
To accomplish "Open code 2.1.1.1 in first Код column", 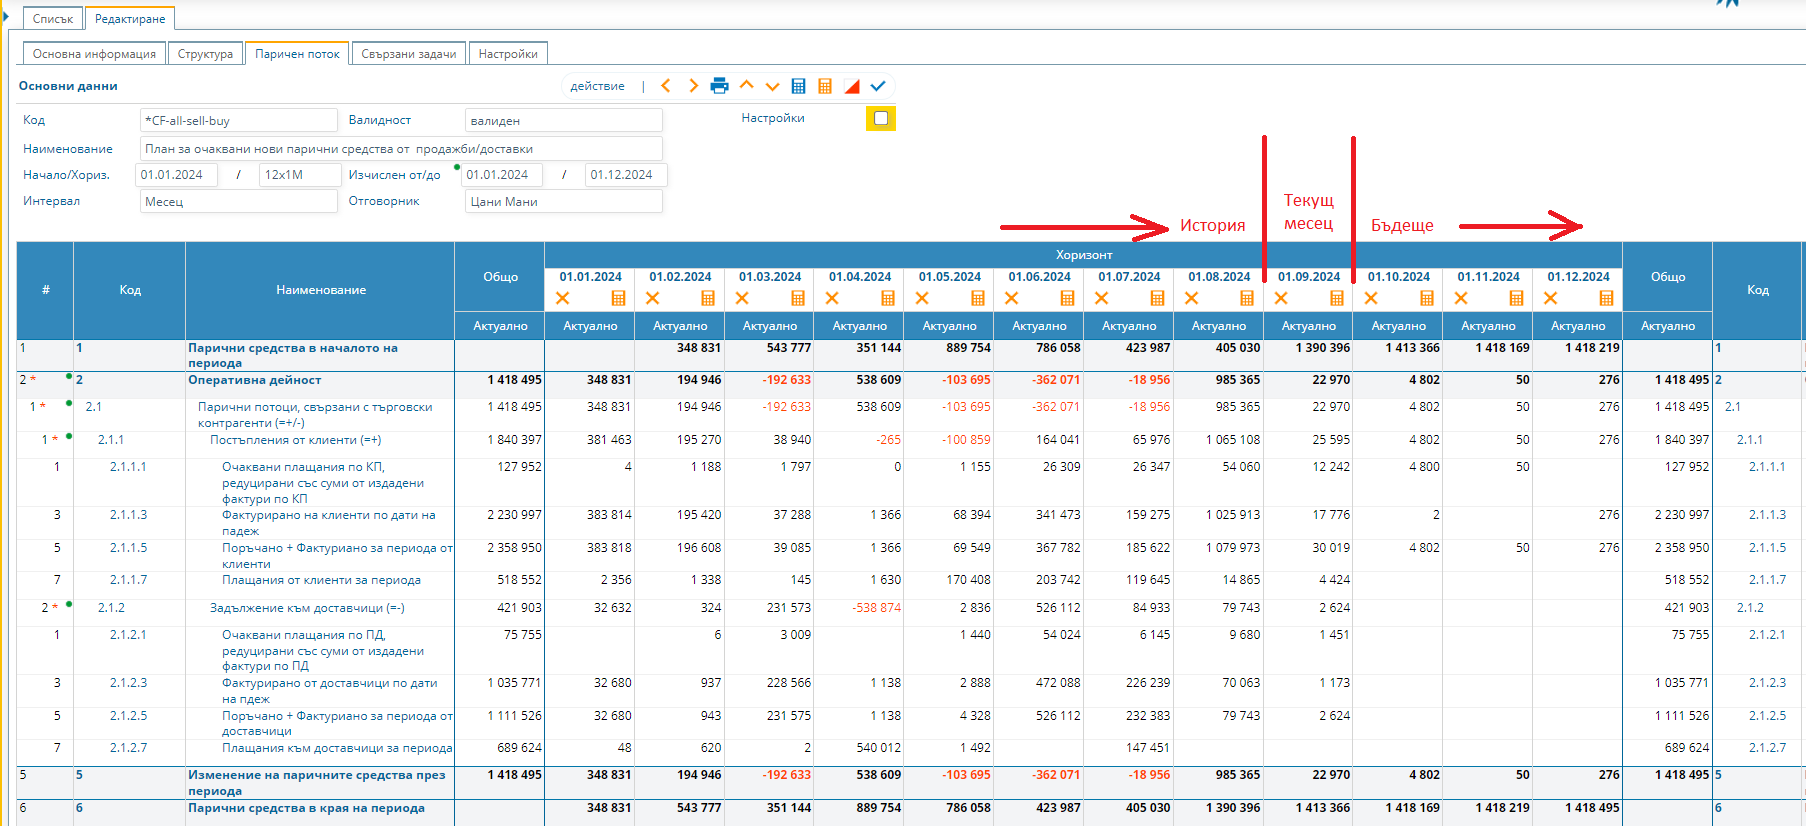I will (128, 467).
